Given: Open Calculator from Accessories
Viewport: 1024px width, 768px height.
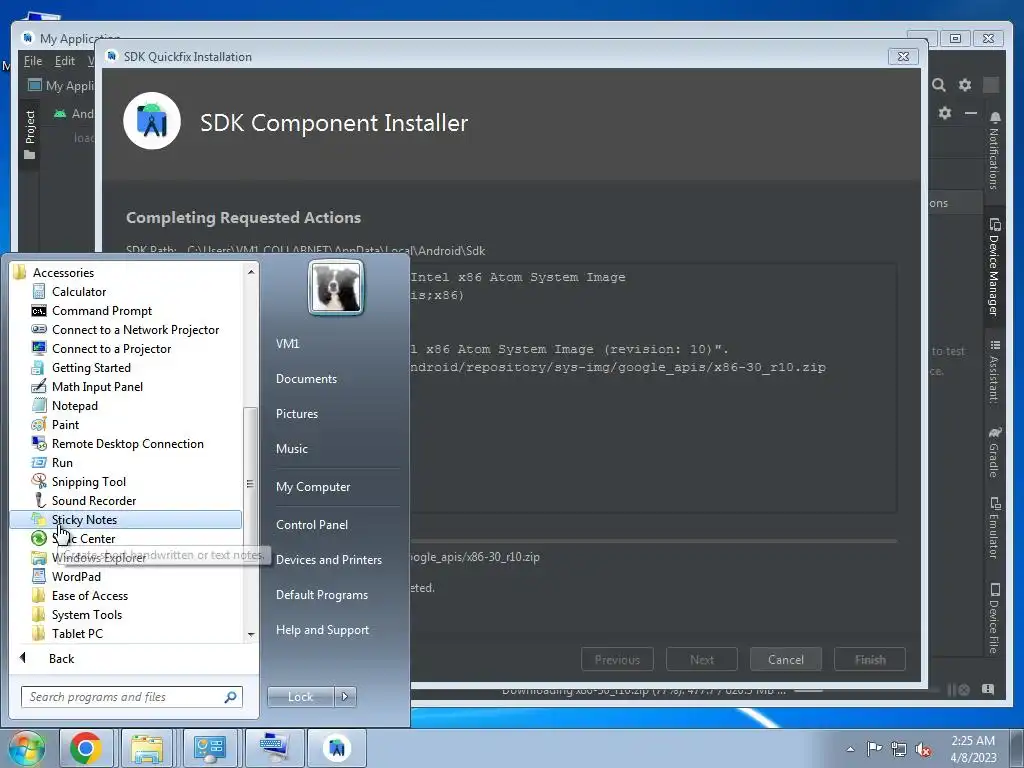Looking at the screenshot, I should (x=78, y=292).
